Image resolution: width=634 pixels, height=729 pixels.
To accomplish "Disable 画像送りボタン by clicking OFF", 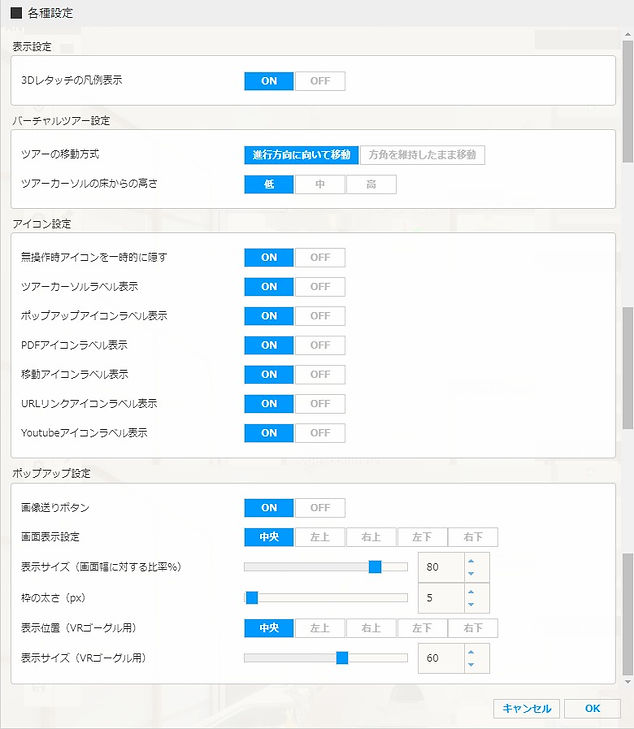I will (320, 508).
